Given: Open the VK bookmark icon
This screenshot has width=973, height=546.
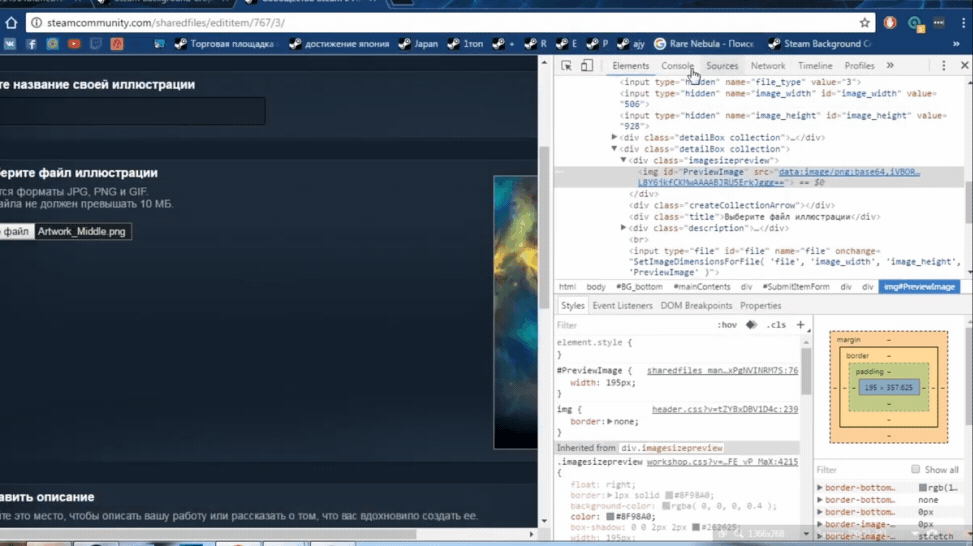Looking at the screenshot, I should [x=10, y=44].
